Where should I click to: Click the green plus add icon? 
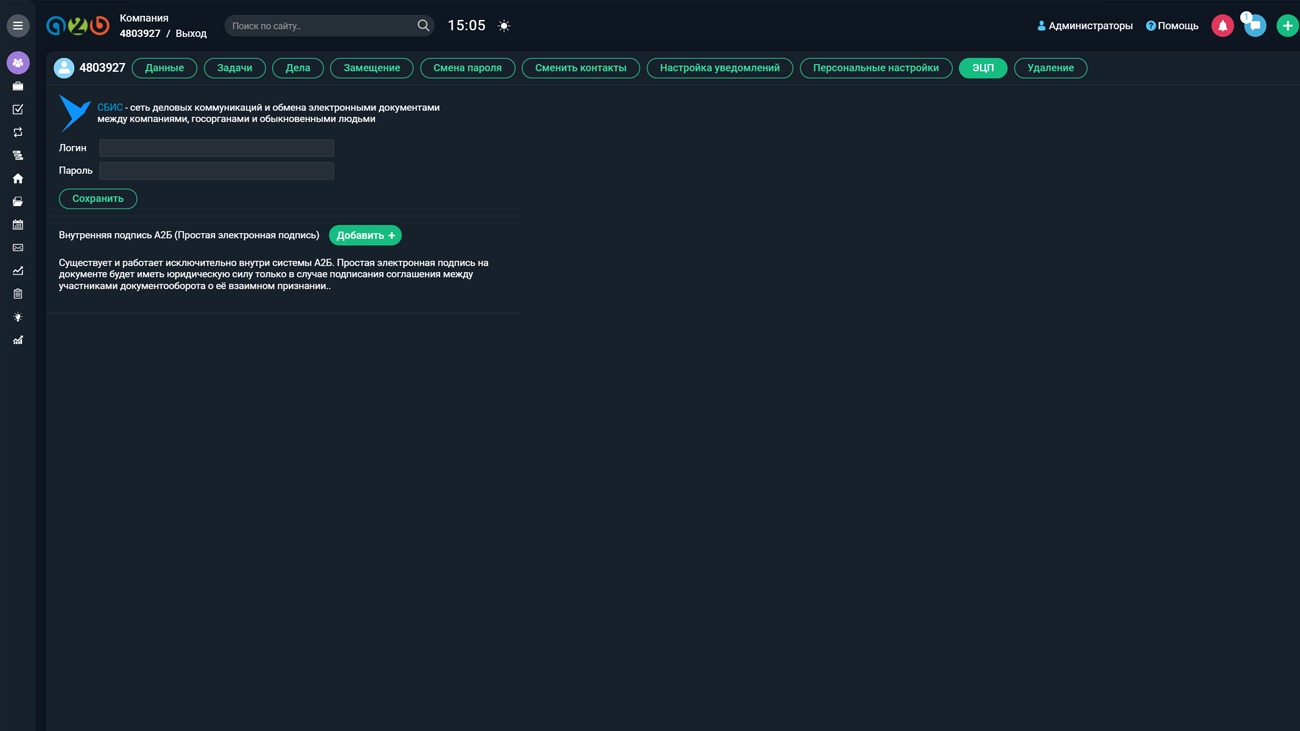pos(1287,26)
